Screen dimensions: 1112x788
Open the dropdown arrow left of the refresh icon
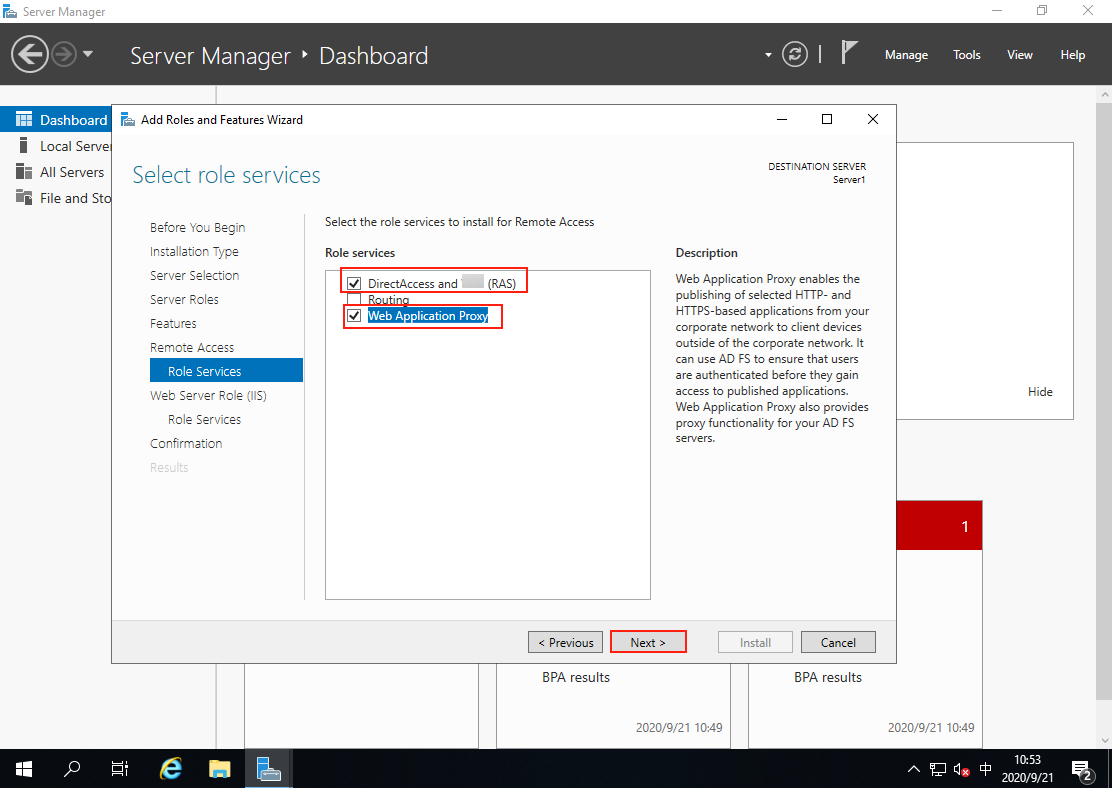(768, 55)
